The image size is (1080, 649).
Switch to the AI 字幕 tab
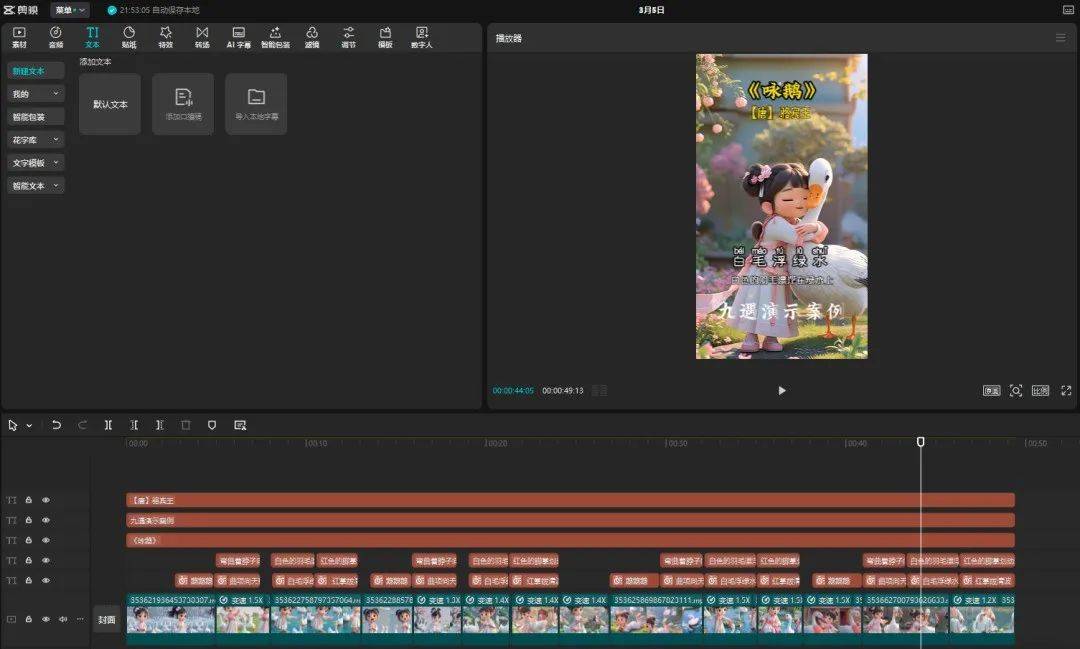(x=238, y=37)
